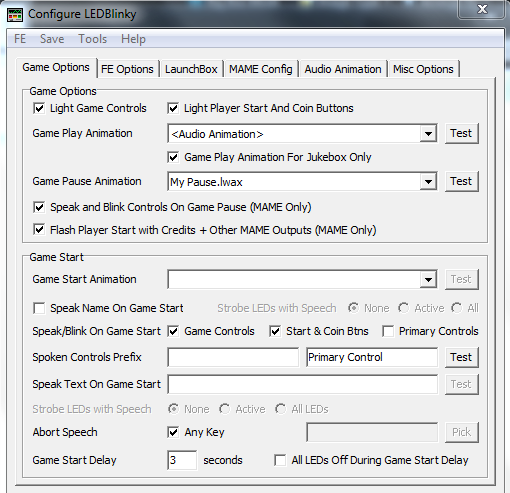Click the LEDBlinky app icon in title bar

point(15,15)
